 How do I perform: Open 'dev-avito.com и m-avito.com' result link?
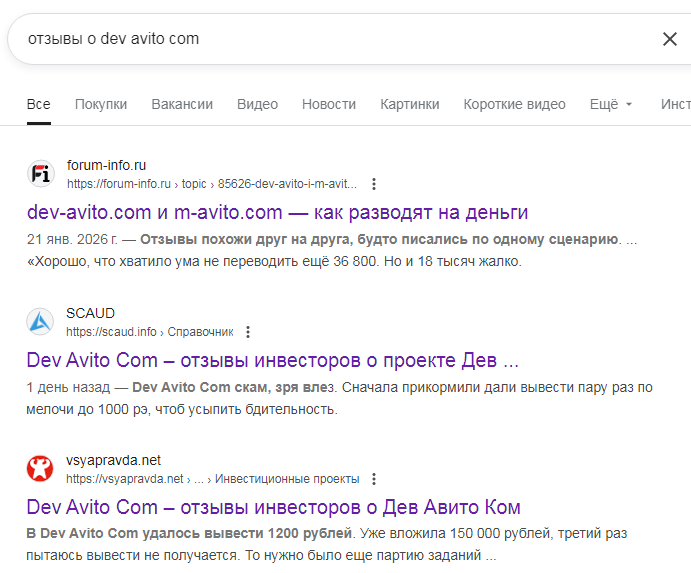coord(277,212)
